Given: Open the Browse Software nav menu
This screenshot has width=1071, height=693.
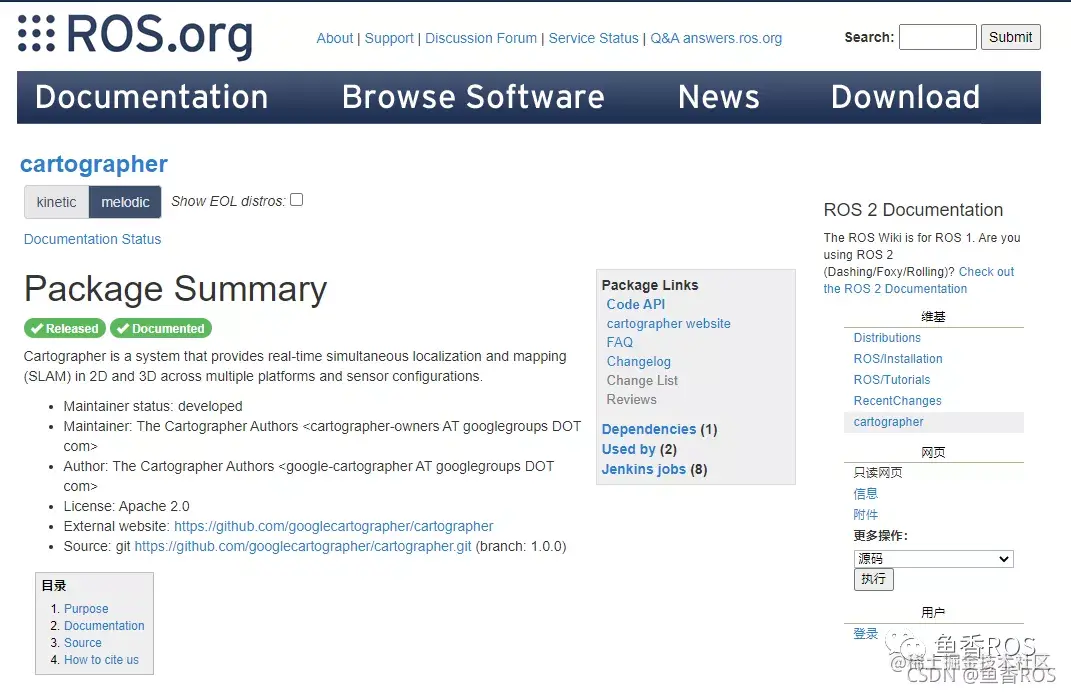Looking at the screenshot, I should 473,97.
